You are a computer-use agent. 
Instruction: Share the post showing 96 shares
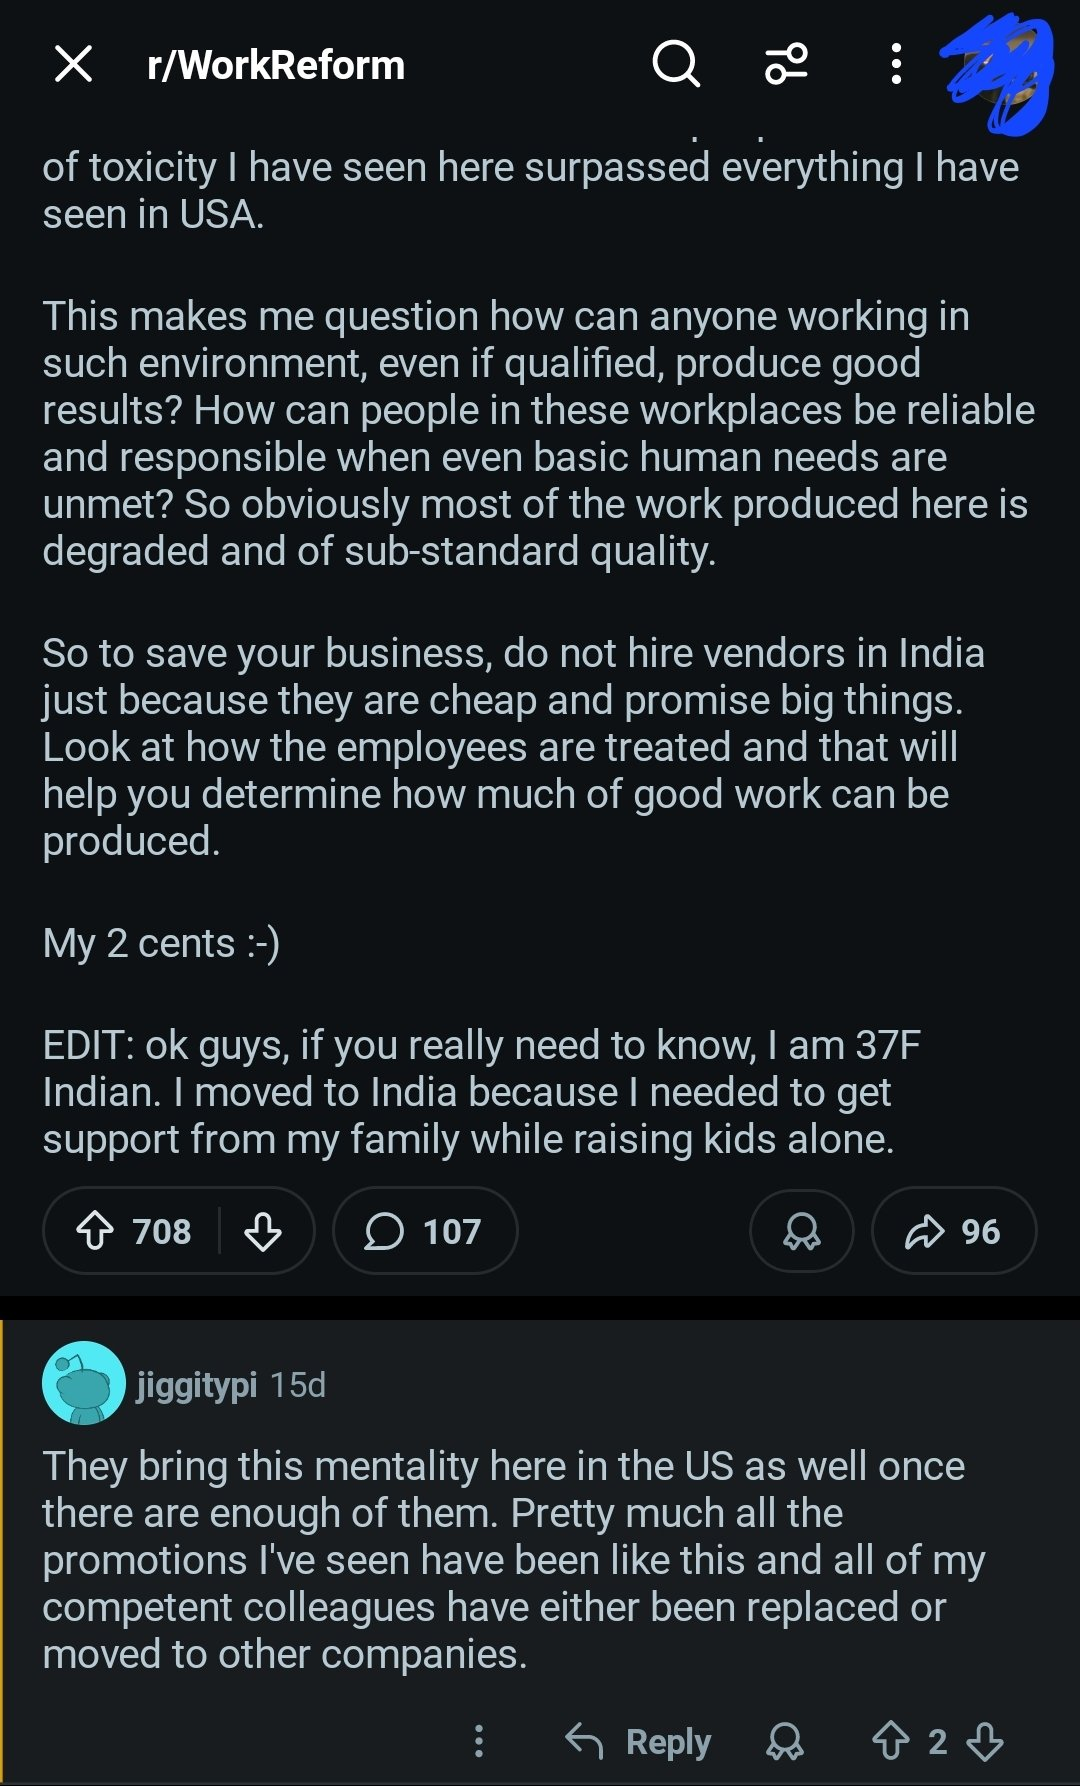[953, 1231]
